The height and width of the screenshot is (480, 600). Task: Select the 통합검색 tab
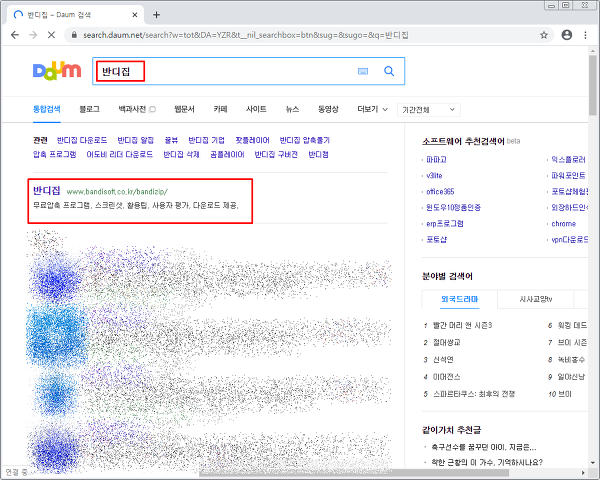click(47, 109)
